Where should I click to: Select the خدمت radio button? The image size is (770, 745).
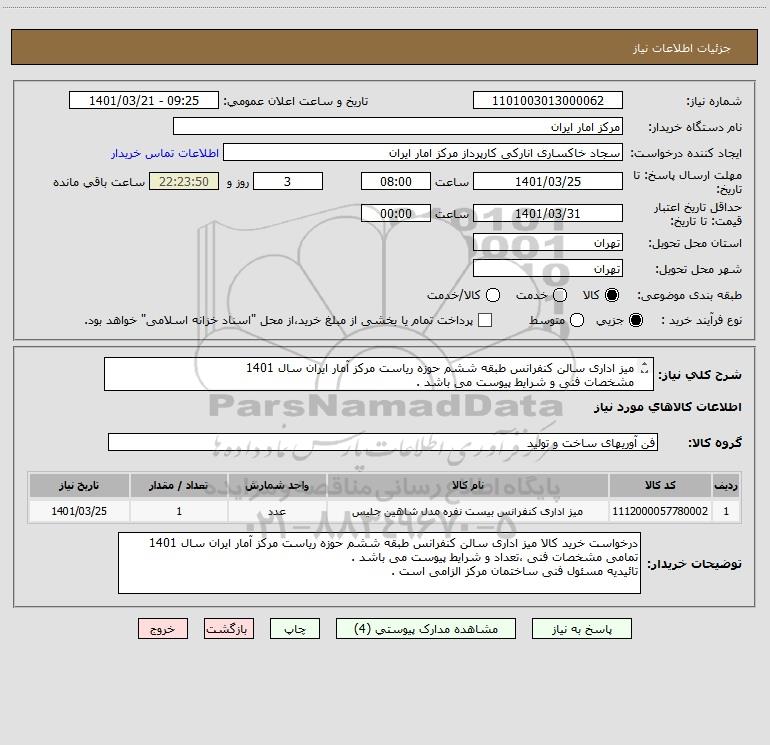coord(560,295)
